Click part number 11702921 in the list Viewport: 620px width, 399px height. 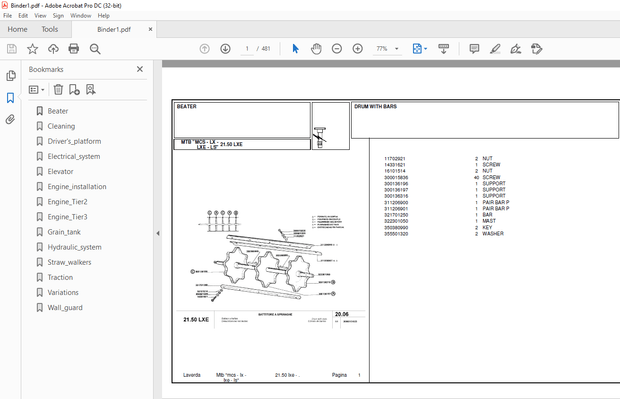click(395, 159)
